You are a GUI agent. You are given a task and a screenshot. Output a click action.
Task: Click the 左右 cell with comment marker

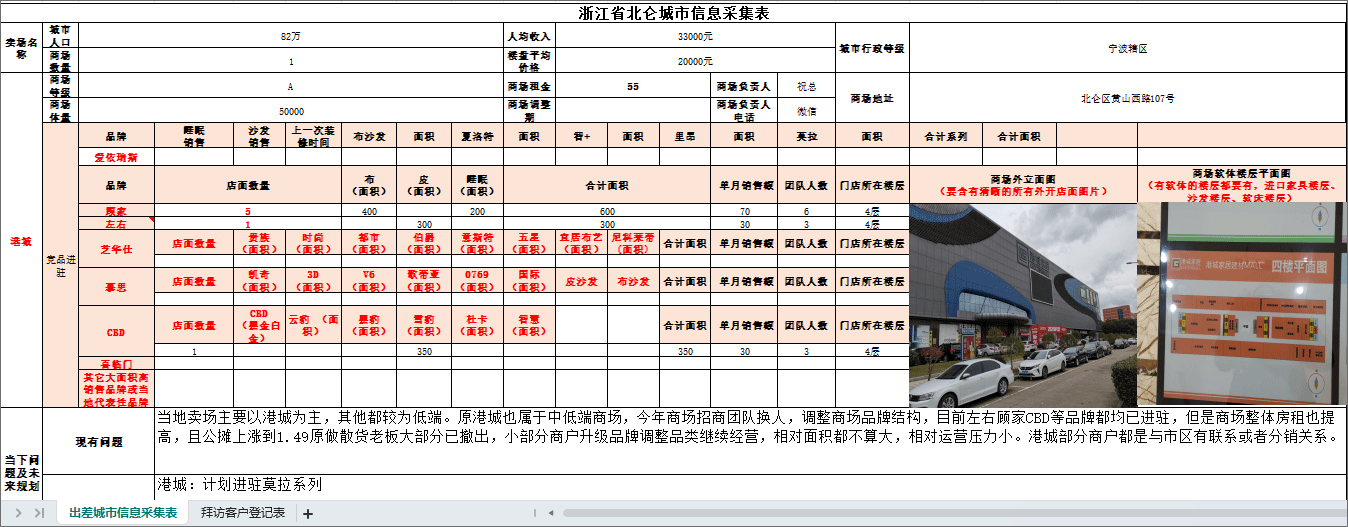point(116,225)
